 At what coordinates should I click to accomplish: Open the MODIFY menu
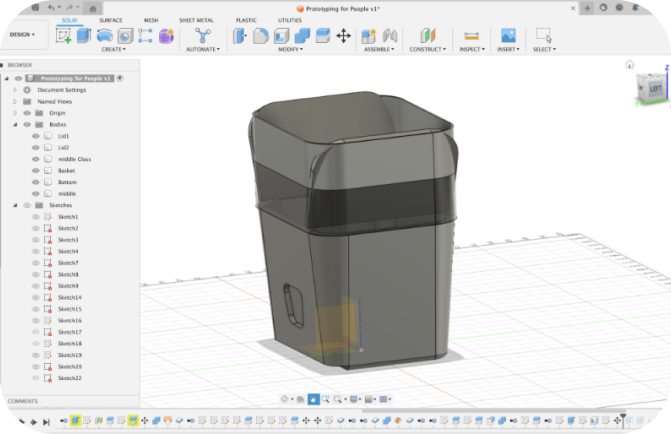tap(291, 48)
